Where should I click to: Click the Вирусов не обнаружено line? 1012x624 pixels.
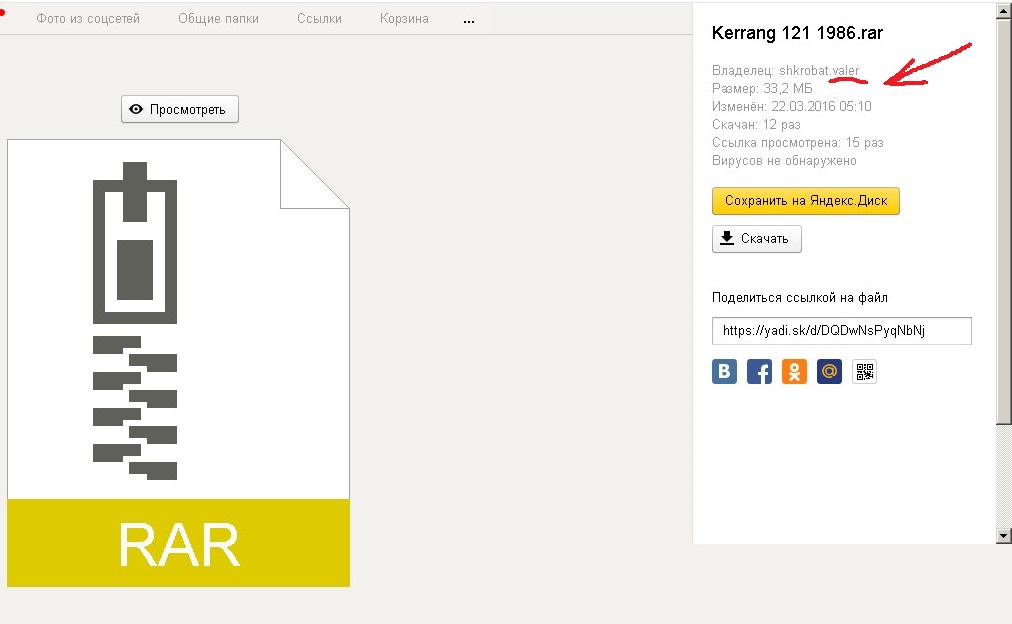(x=784, y=161)
